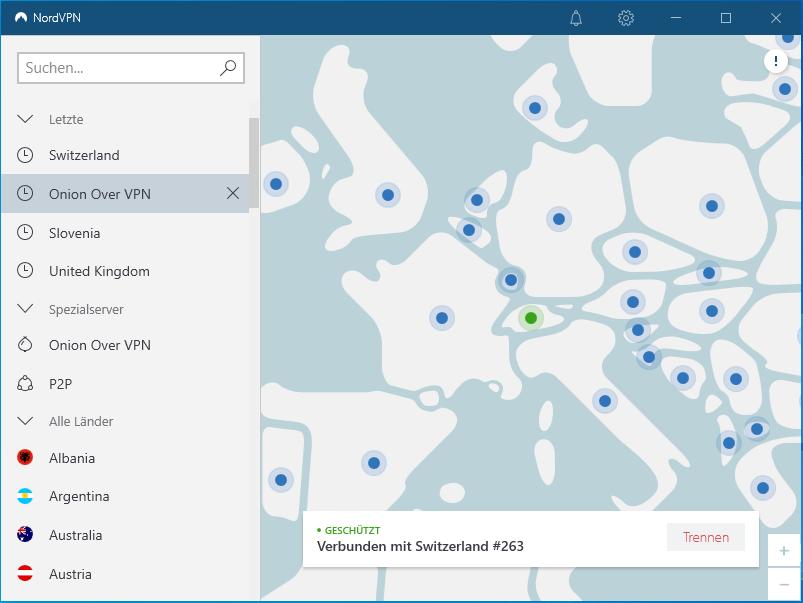Open the notifications bell

click(x=576, y=18)
